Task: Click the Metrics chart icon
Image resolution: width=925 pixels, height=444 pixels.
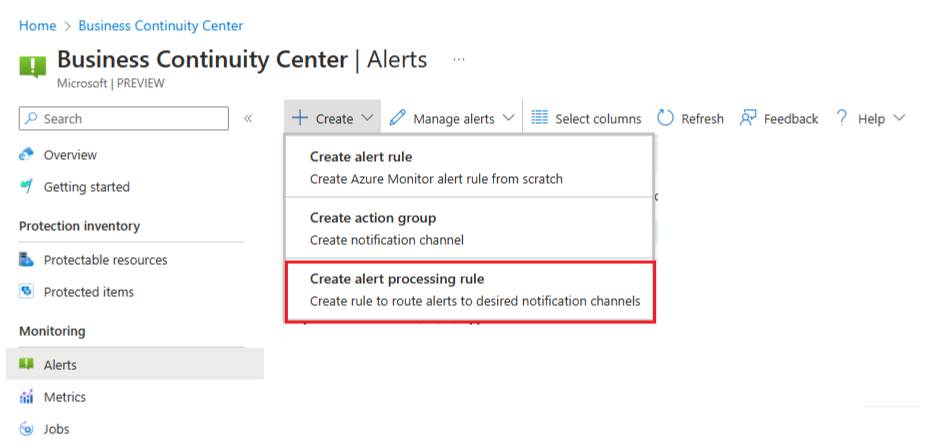Action: click(27, 396)
